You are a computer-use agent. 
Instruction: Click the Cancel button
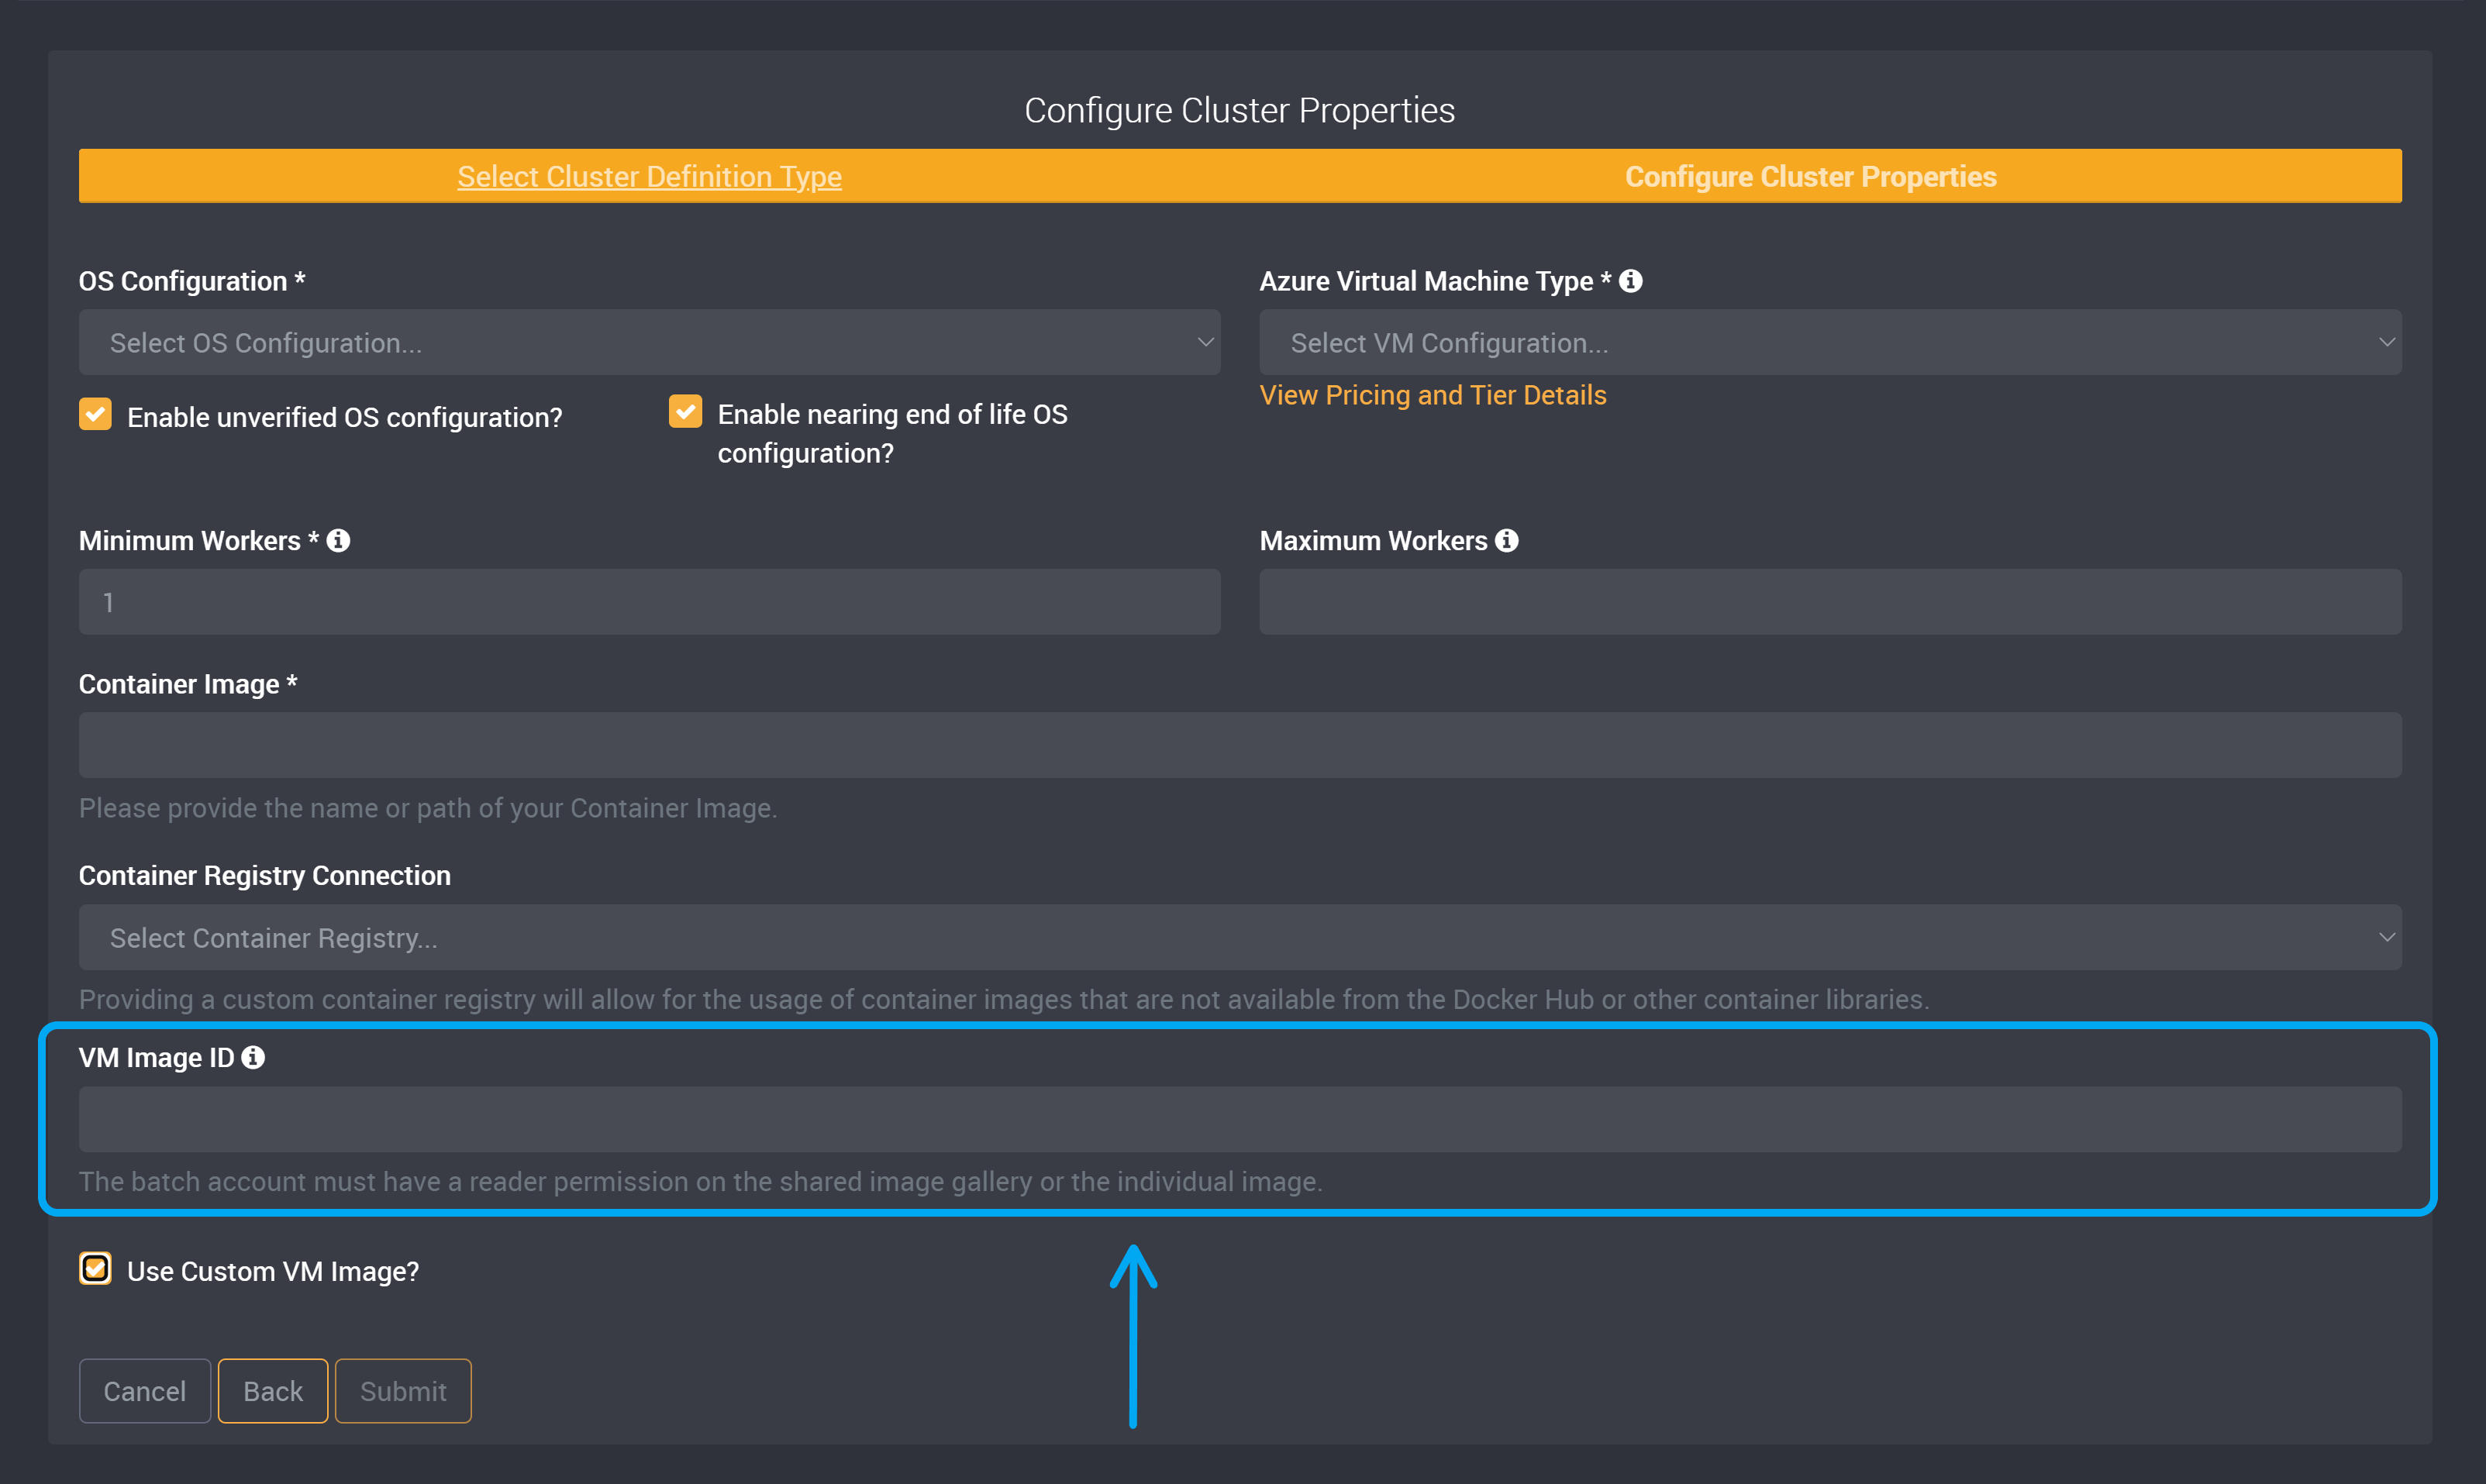[144, 1390]
